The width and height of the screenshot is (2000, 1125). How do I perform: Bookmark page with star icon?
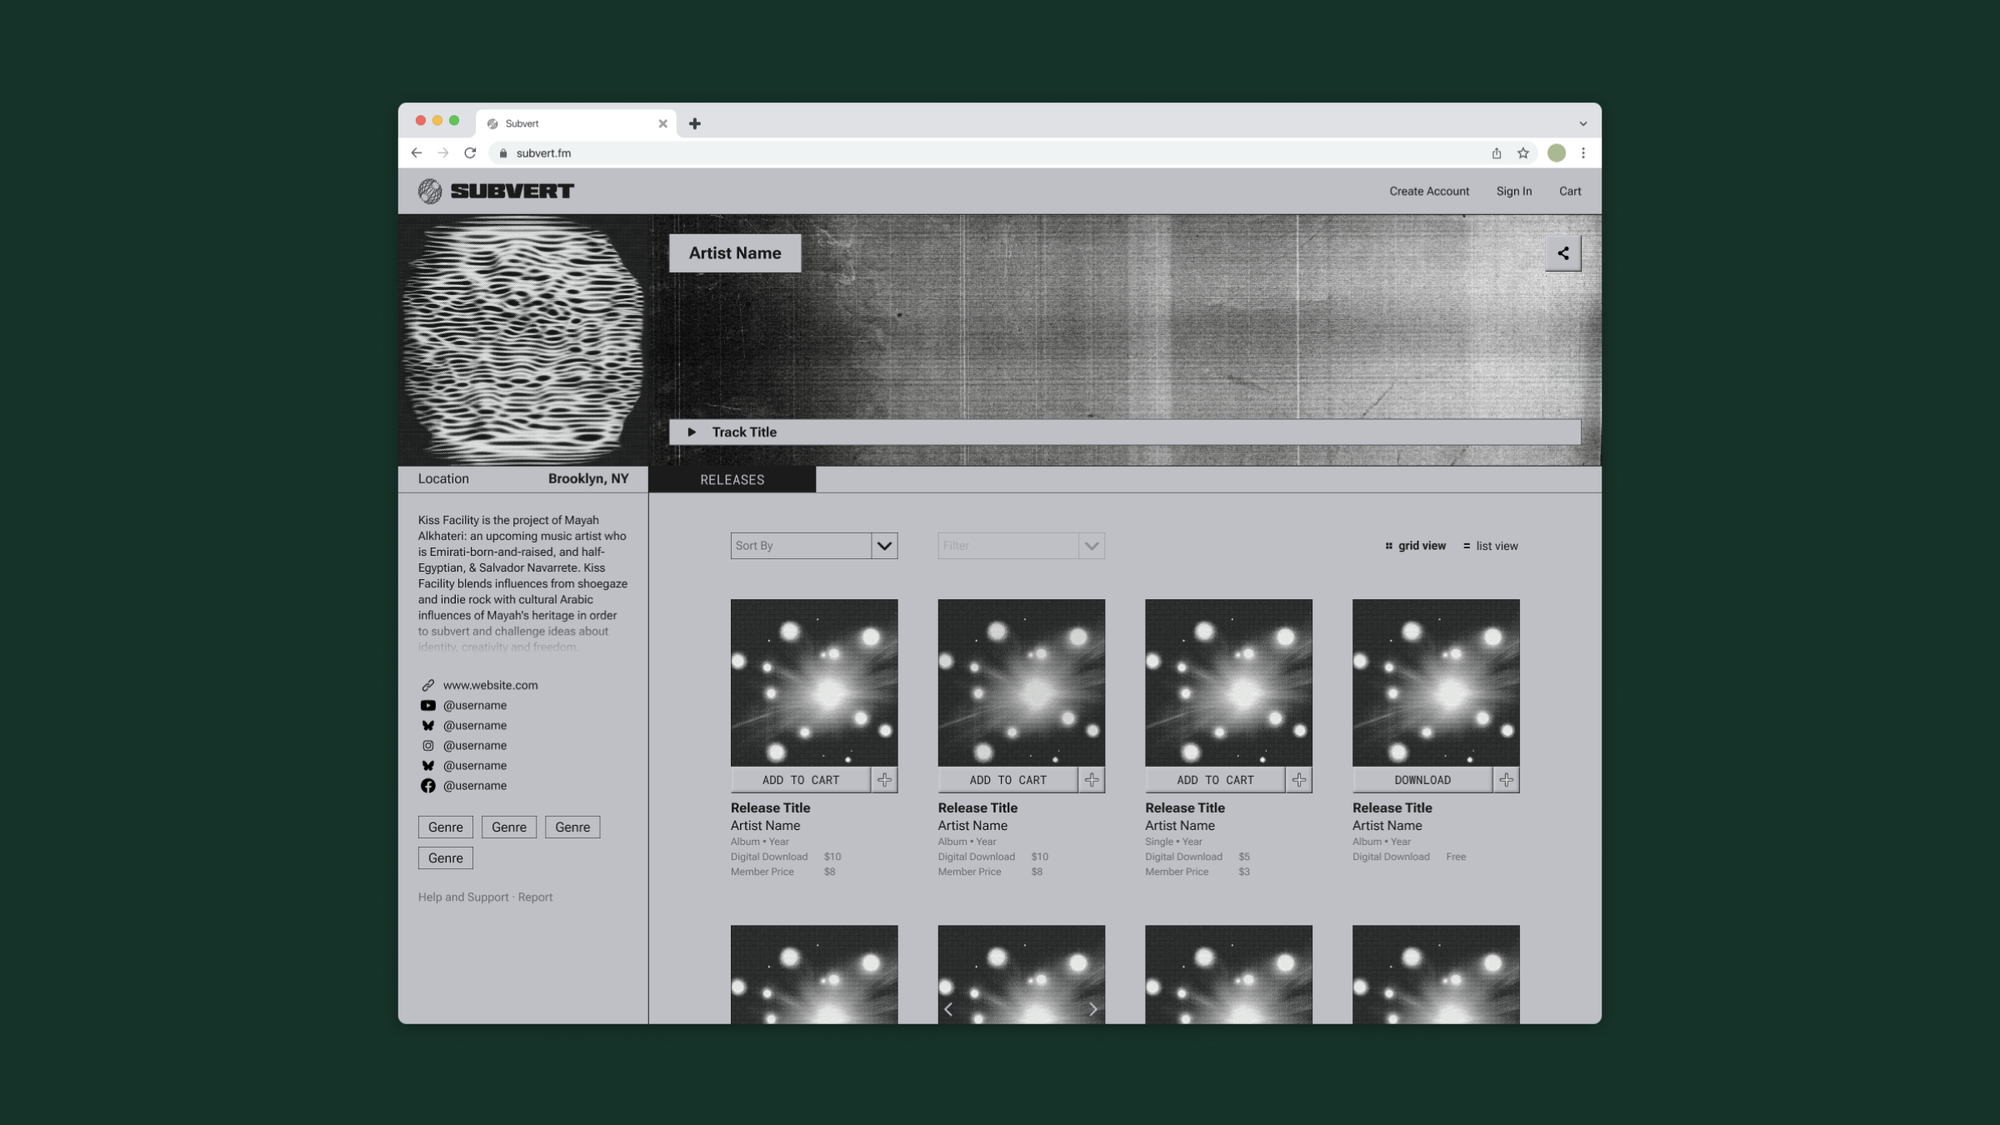pyautogui.click(x=1523, y=153)
